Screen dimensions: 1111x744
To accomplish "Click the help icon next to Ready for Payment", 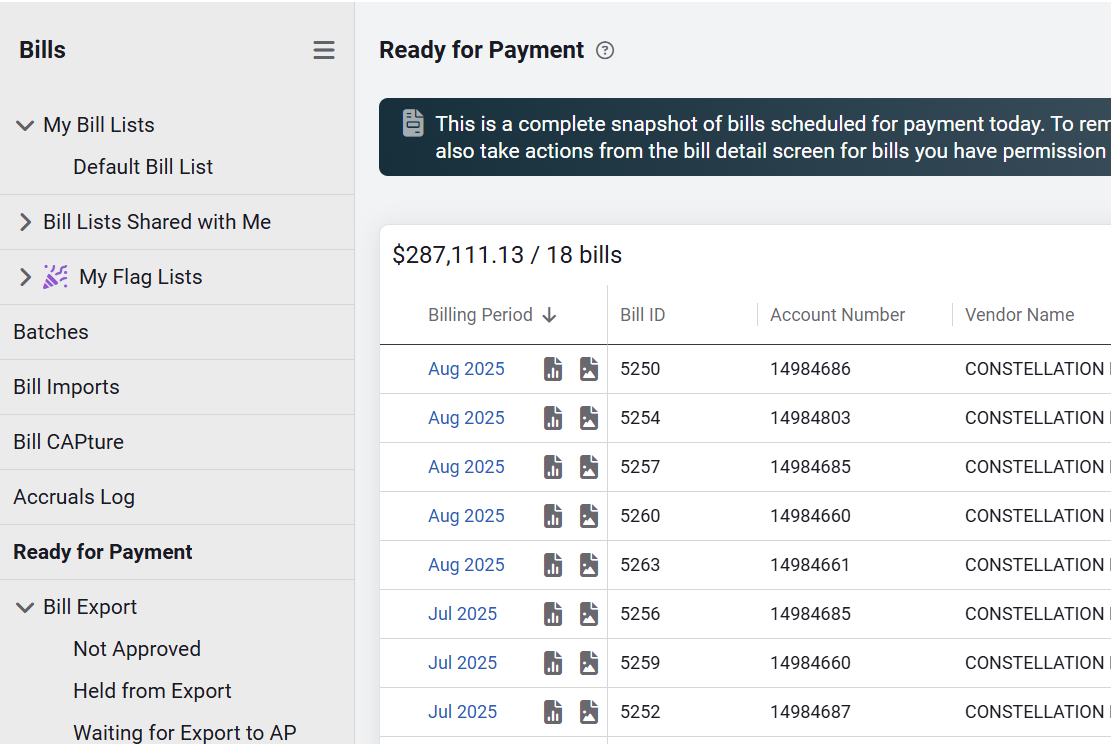I will click(605, 50).
